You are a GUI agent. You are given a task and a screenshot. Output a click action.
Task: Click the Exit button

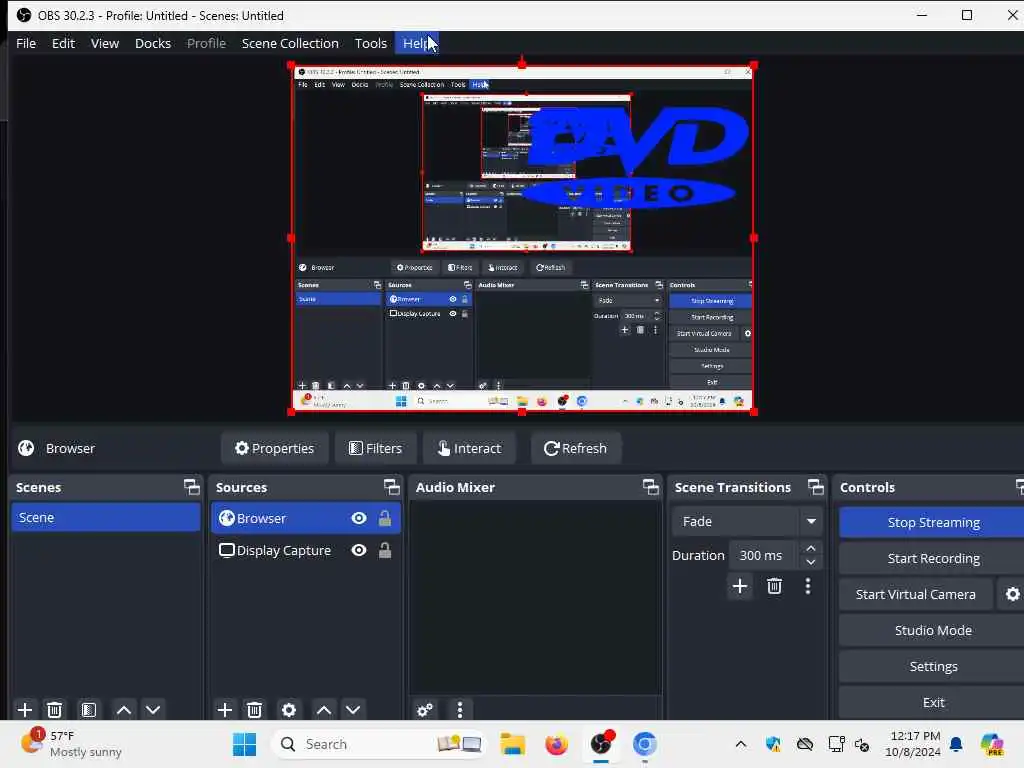[x=933, y=702]
